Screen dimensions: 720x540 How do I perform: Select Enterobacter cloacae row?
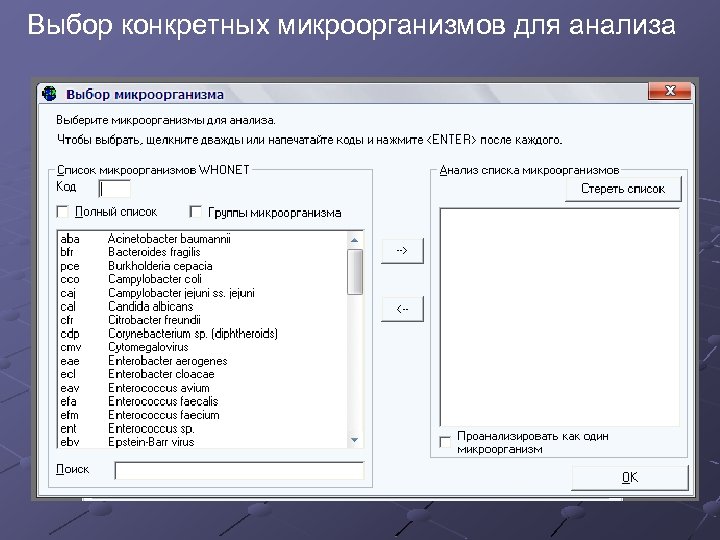[202, 374]
